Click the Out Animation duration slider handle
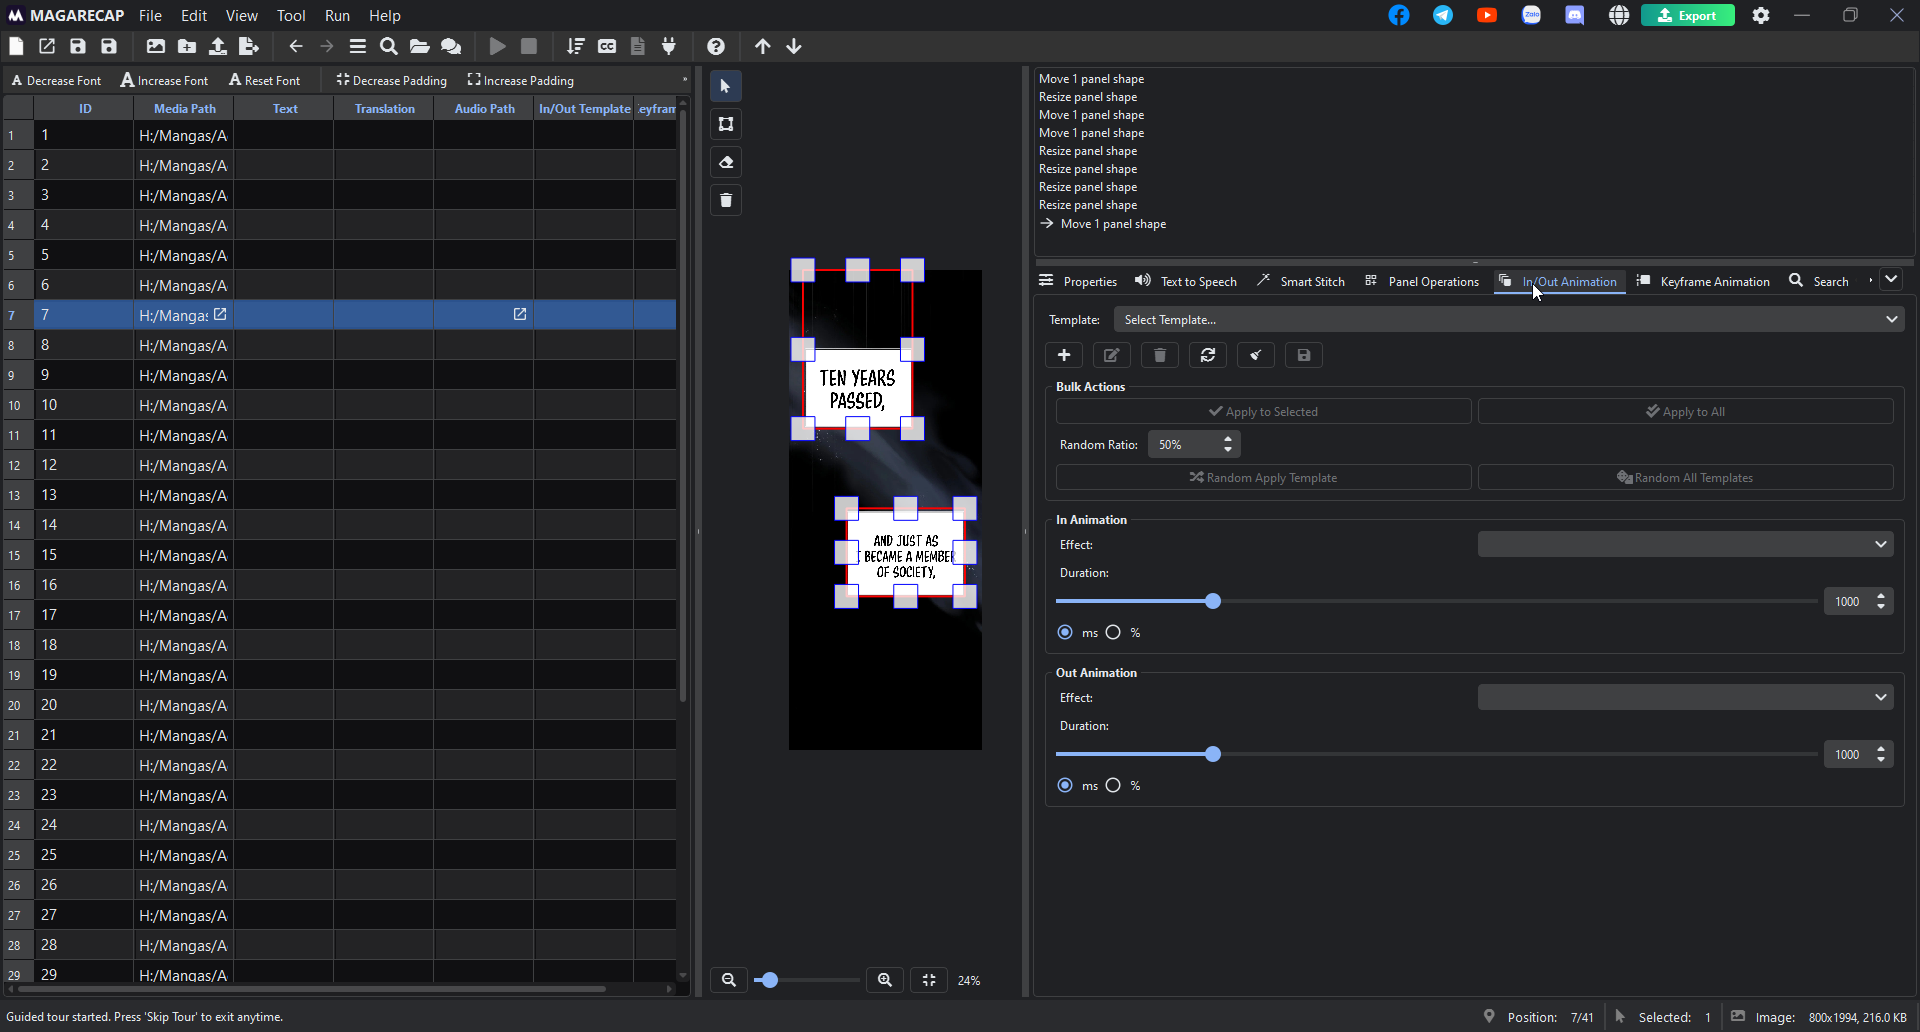The image size is (1920, 1032). tap(1213, 754)
